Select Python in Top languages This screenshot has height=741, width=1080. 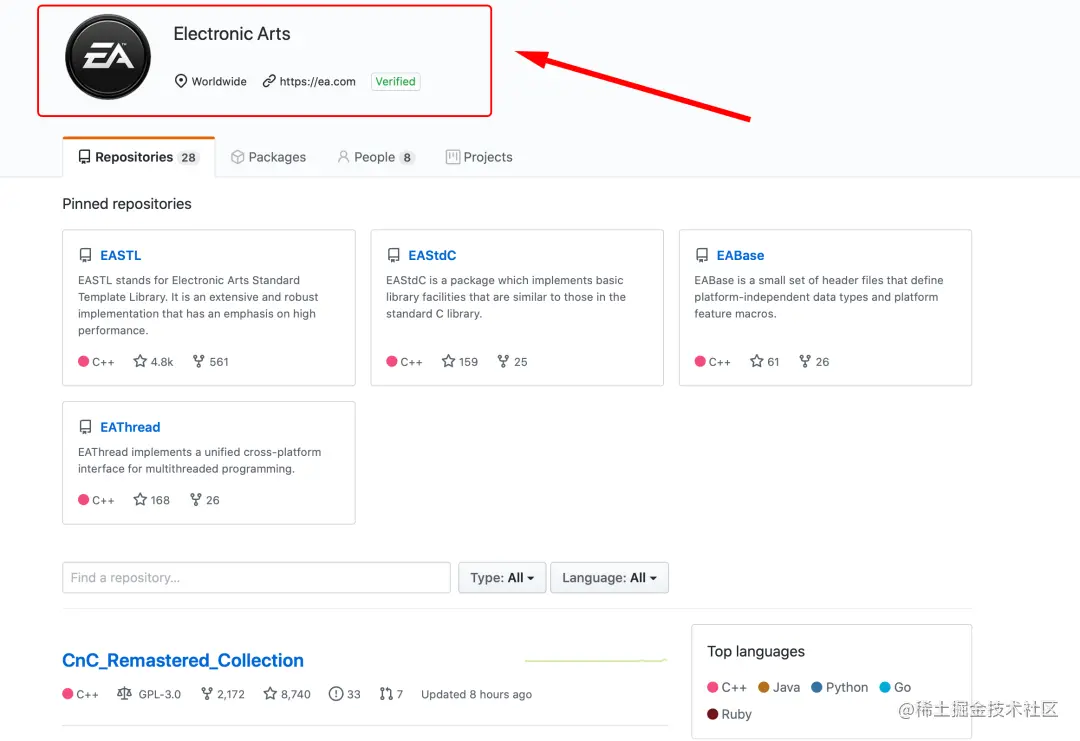click(x=840, y=687)
